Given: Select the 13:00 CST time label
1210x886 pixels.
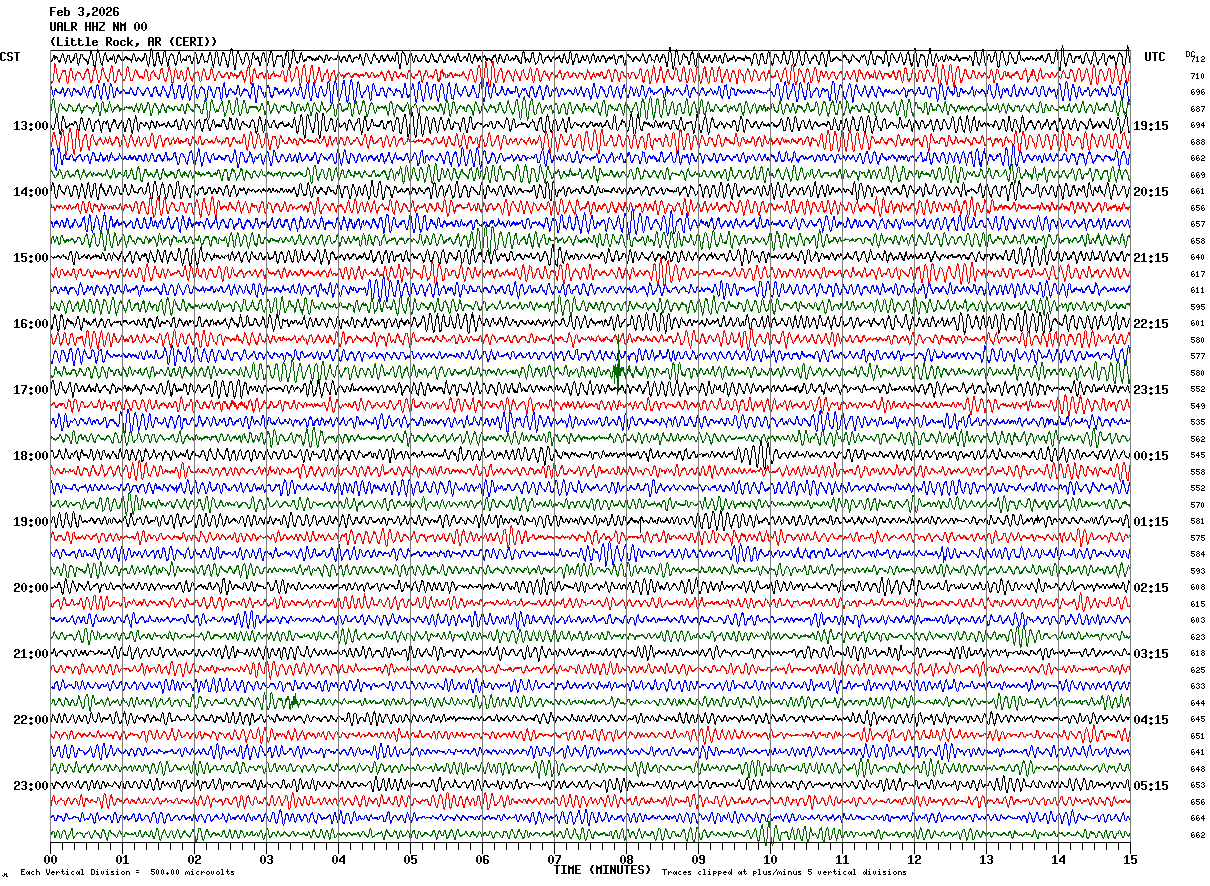Looking at the screenshot, I should pyautogui.click(x=30, y=126).
